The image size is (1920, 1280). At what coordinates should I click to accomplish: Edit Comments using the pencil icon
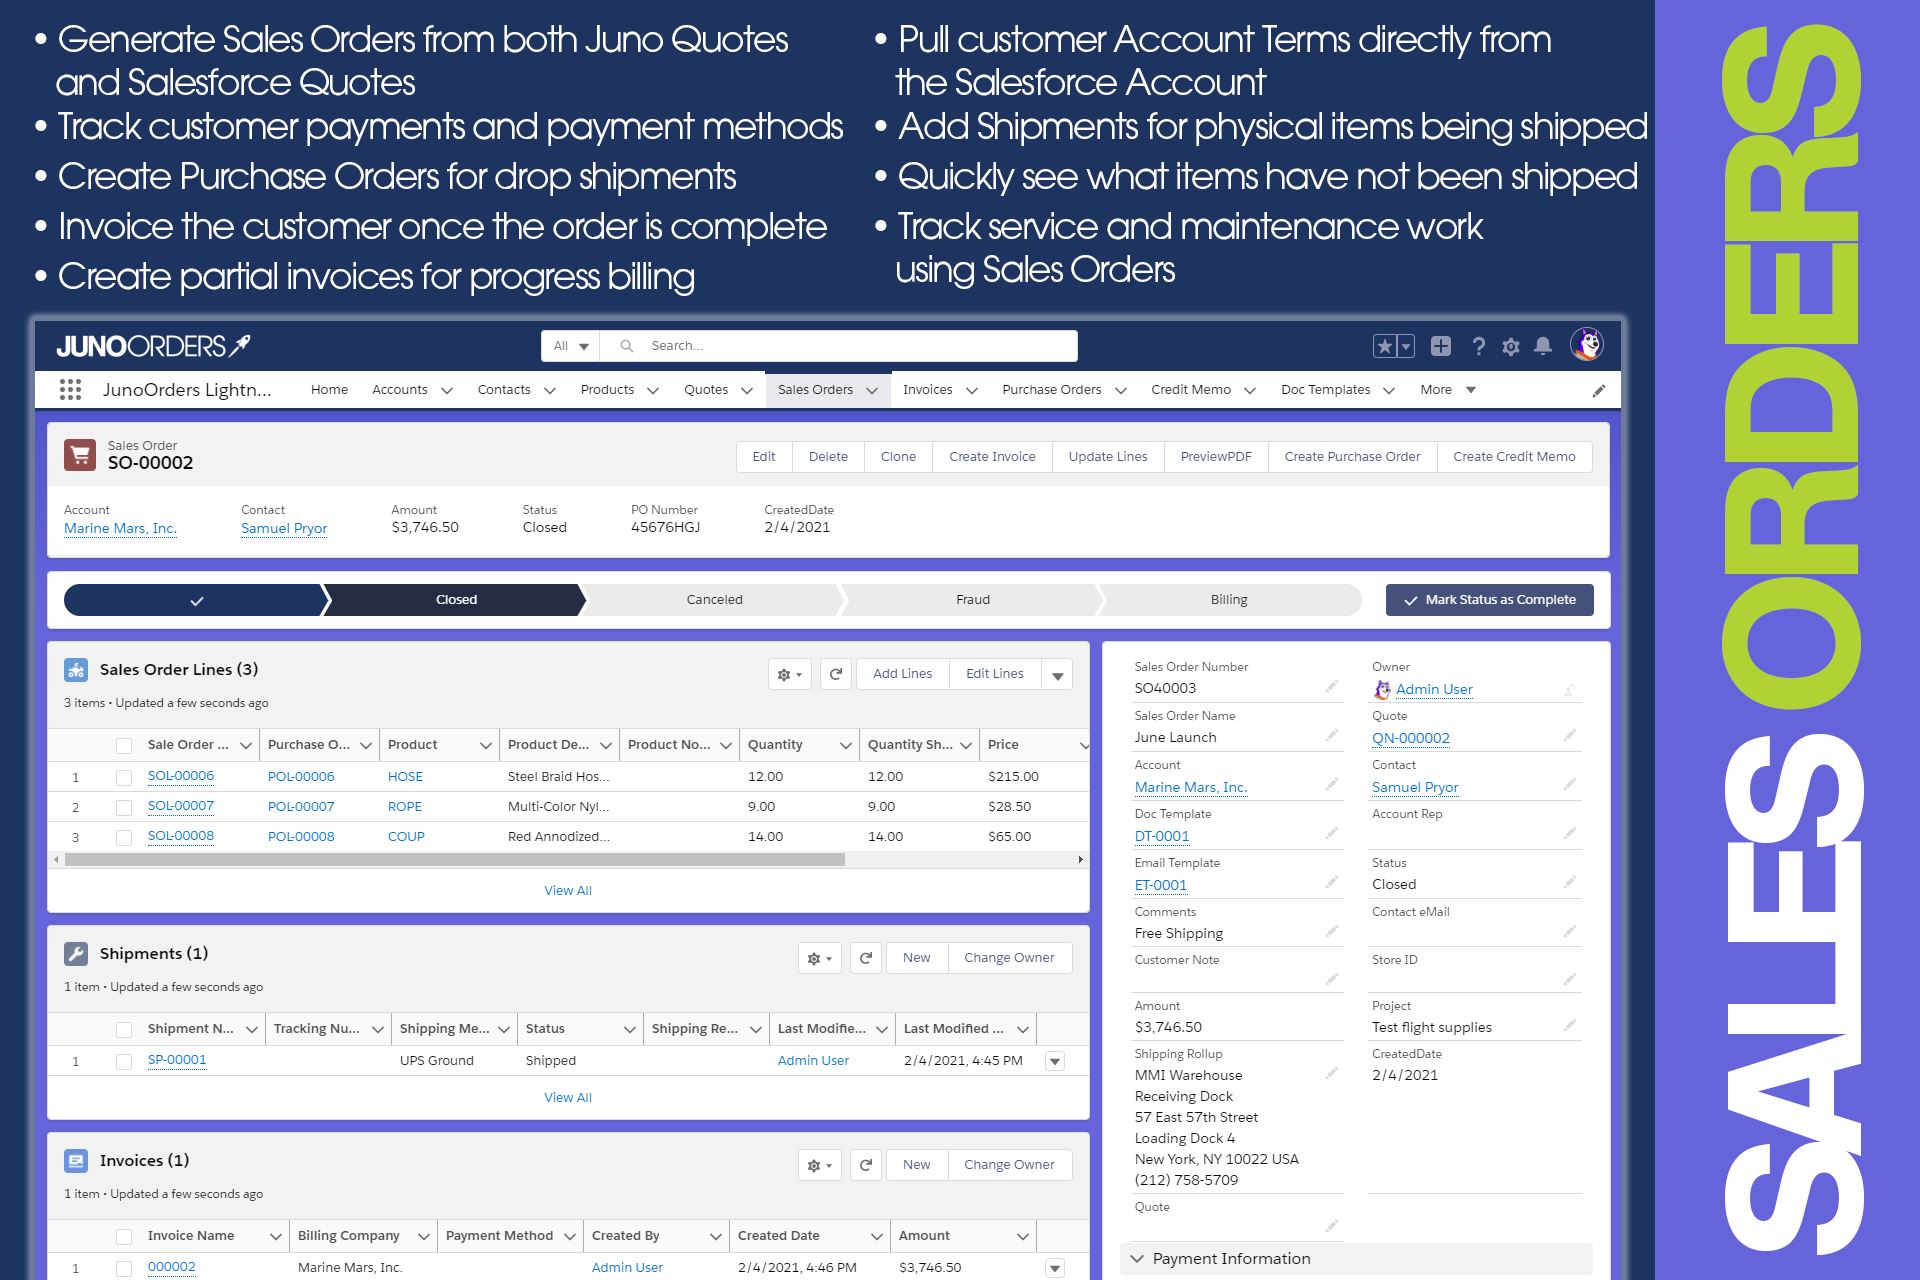[1332, 930]
